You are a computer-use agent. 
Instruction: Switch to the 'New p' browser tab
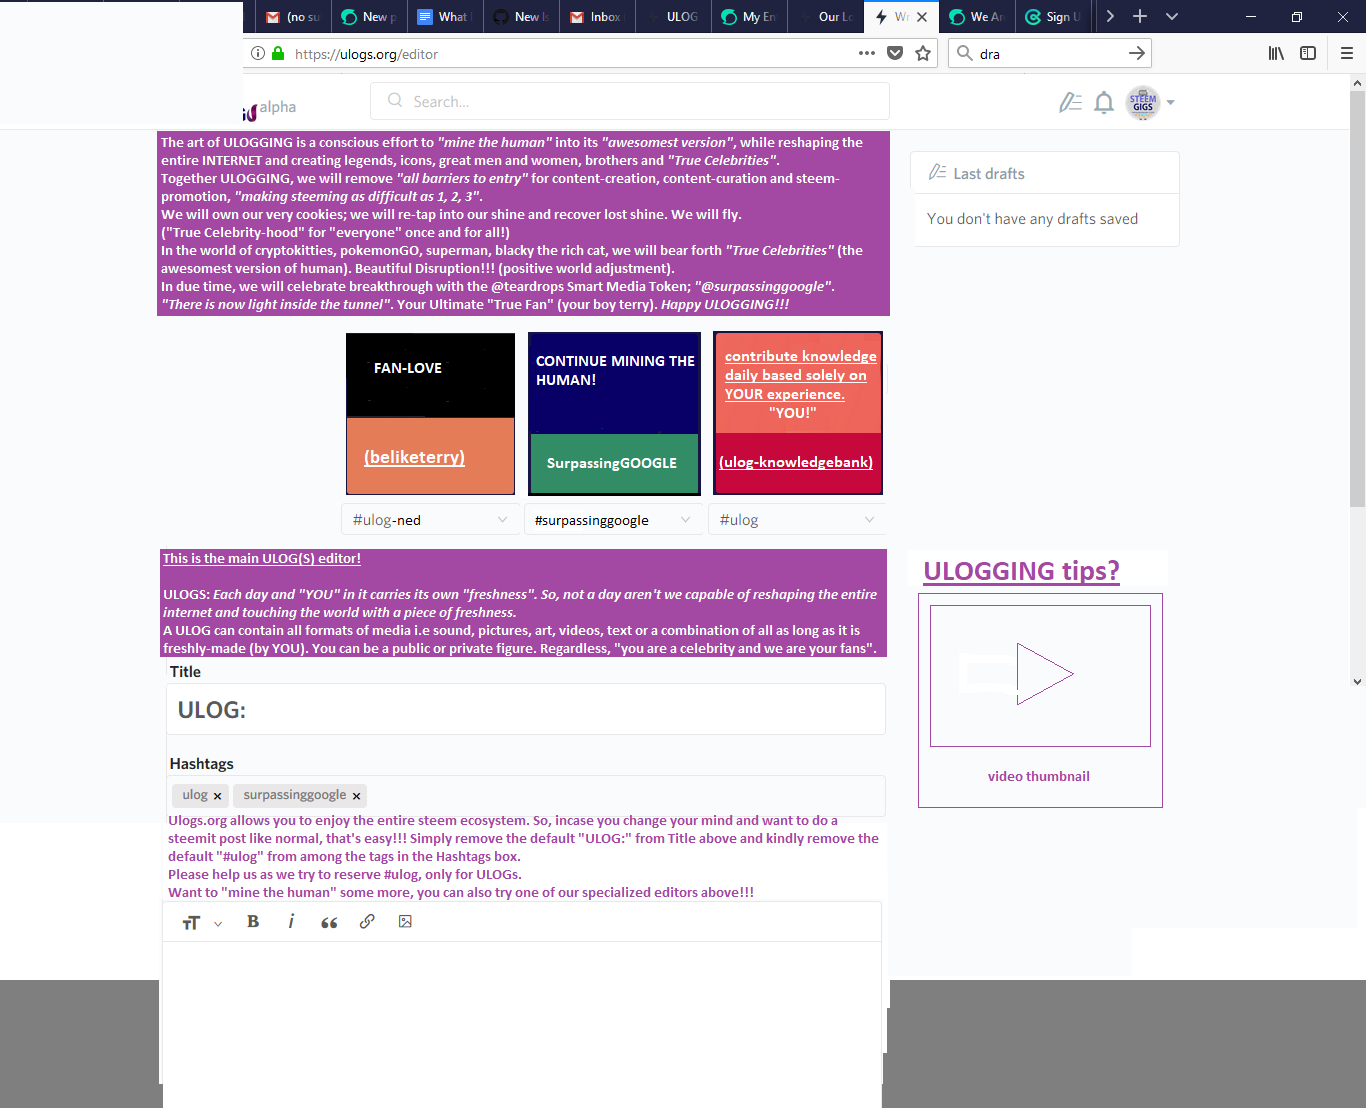tap(369, 17)
